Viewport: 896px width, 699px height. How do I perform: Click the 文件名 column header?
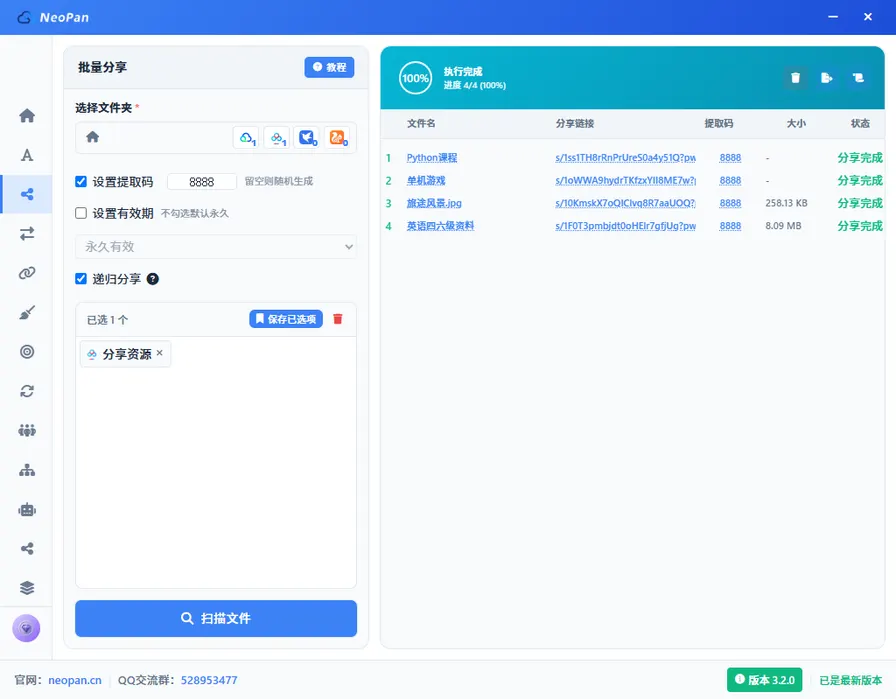[x=421, y=123]
